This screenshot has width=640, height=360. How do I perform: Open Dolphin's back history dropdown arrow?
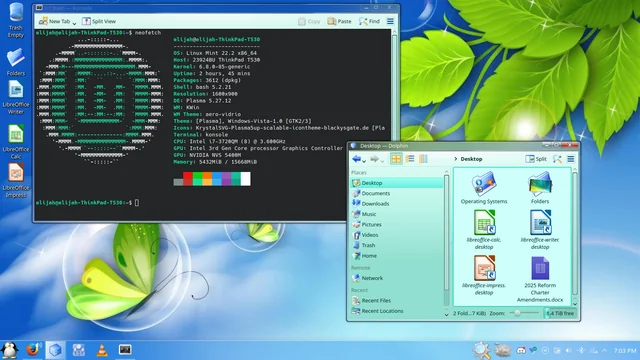pos(364,161)
